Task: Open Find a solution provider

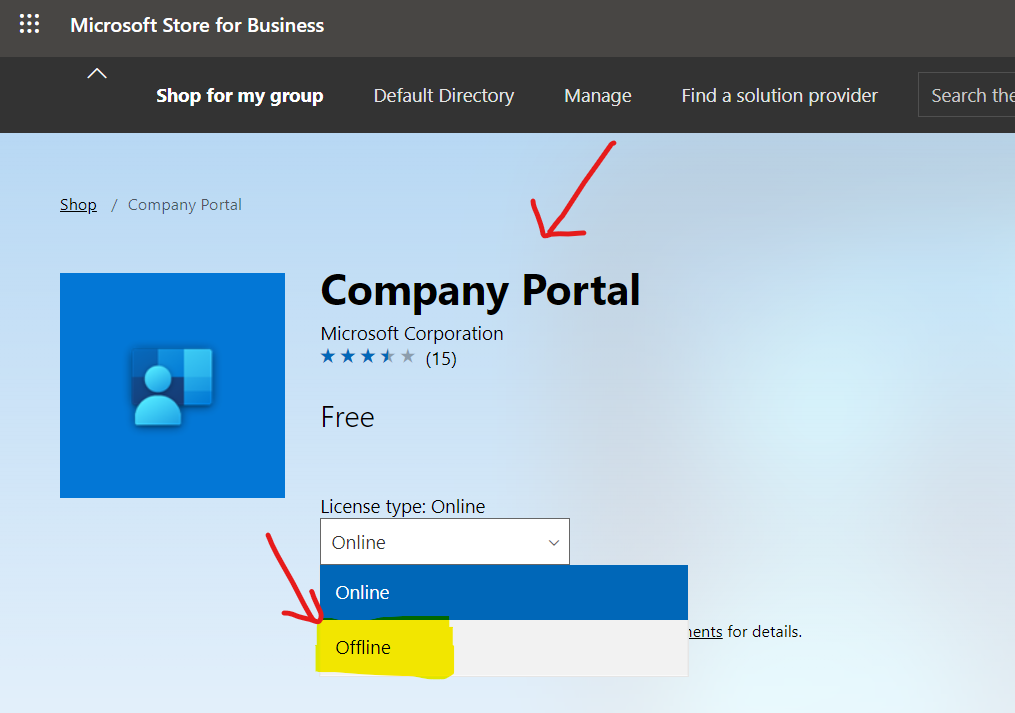Action: click(x=779, y=96)
